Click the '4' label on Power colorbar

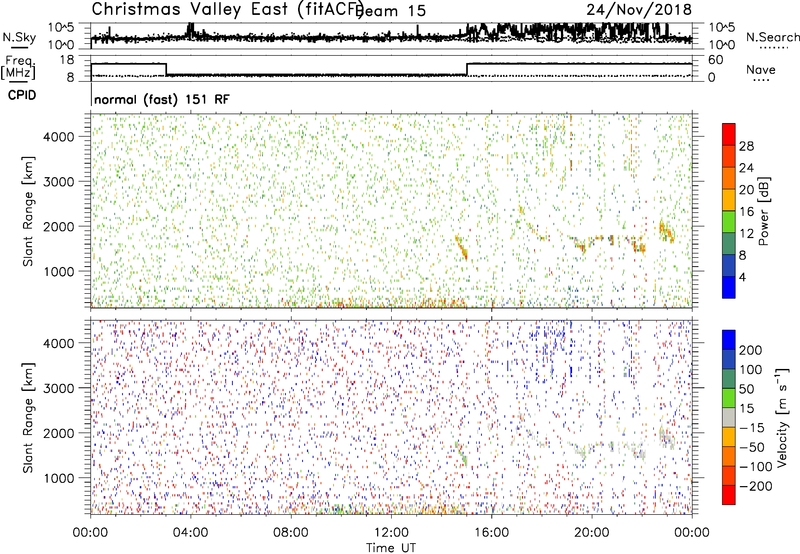[742, 277]
